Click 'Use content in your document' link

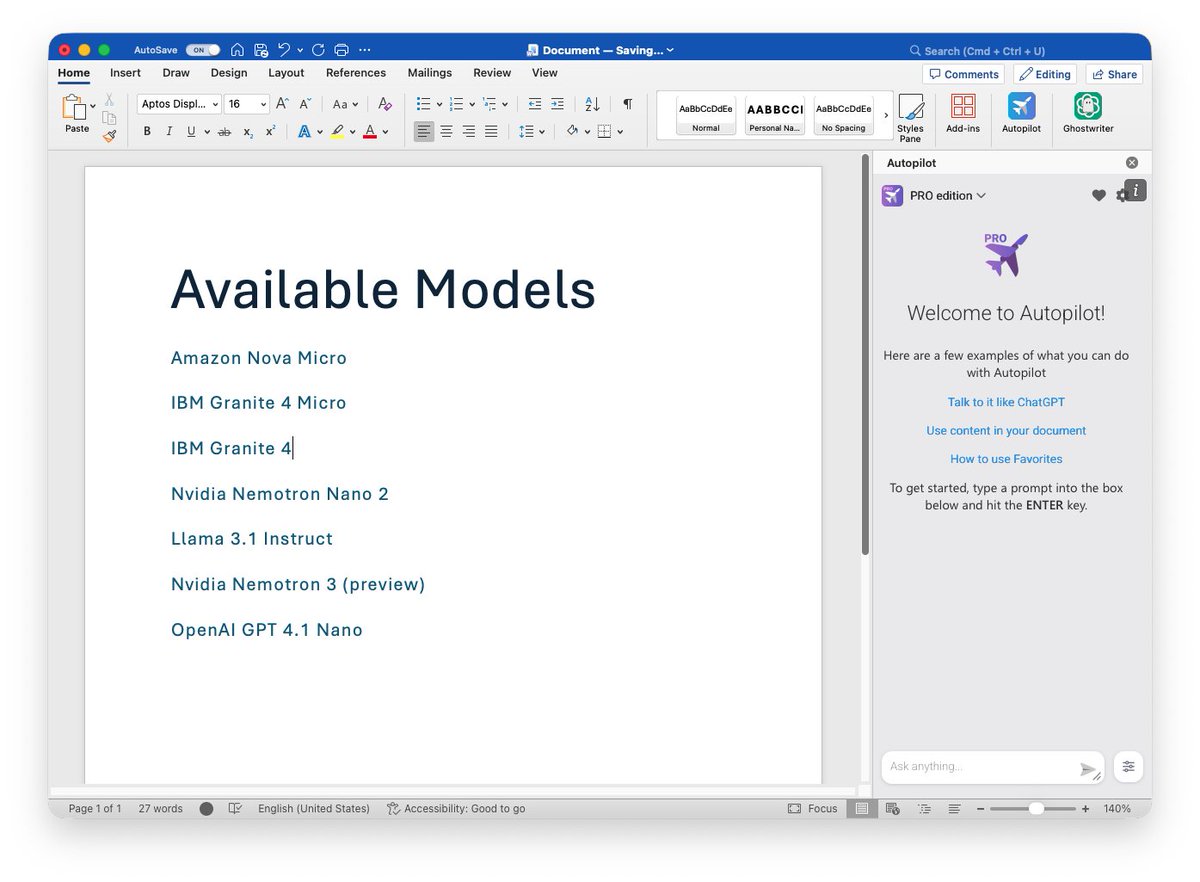pos(1006,431)
